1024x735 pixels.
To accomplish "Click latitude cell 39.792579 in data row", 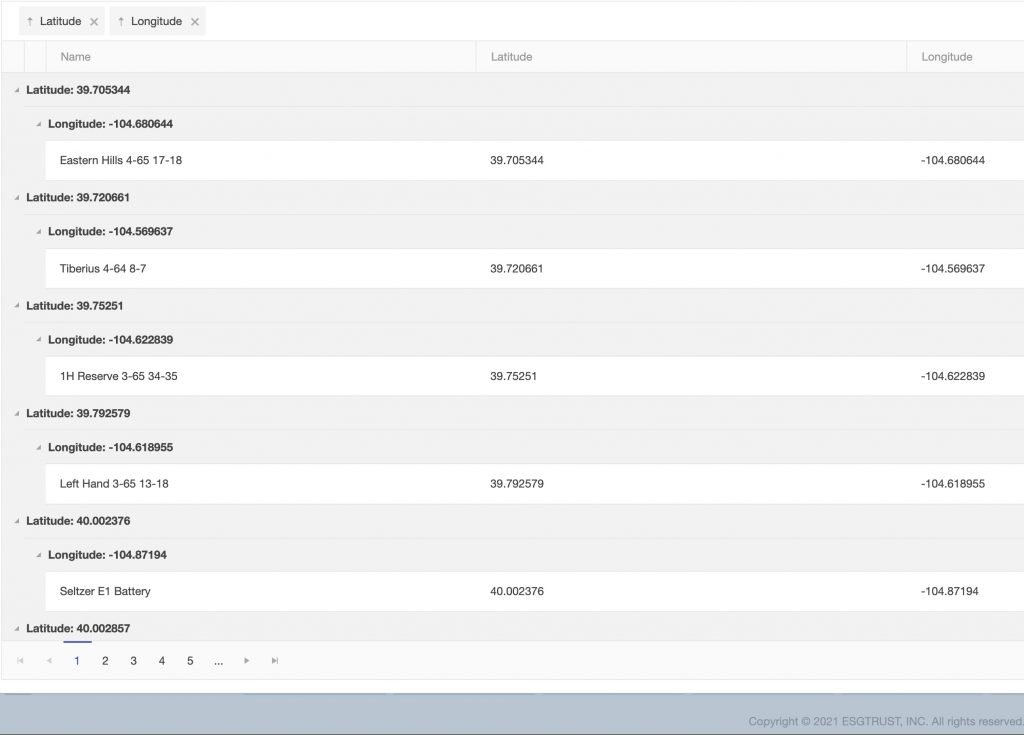I will [x=517, y=484].
